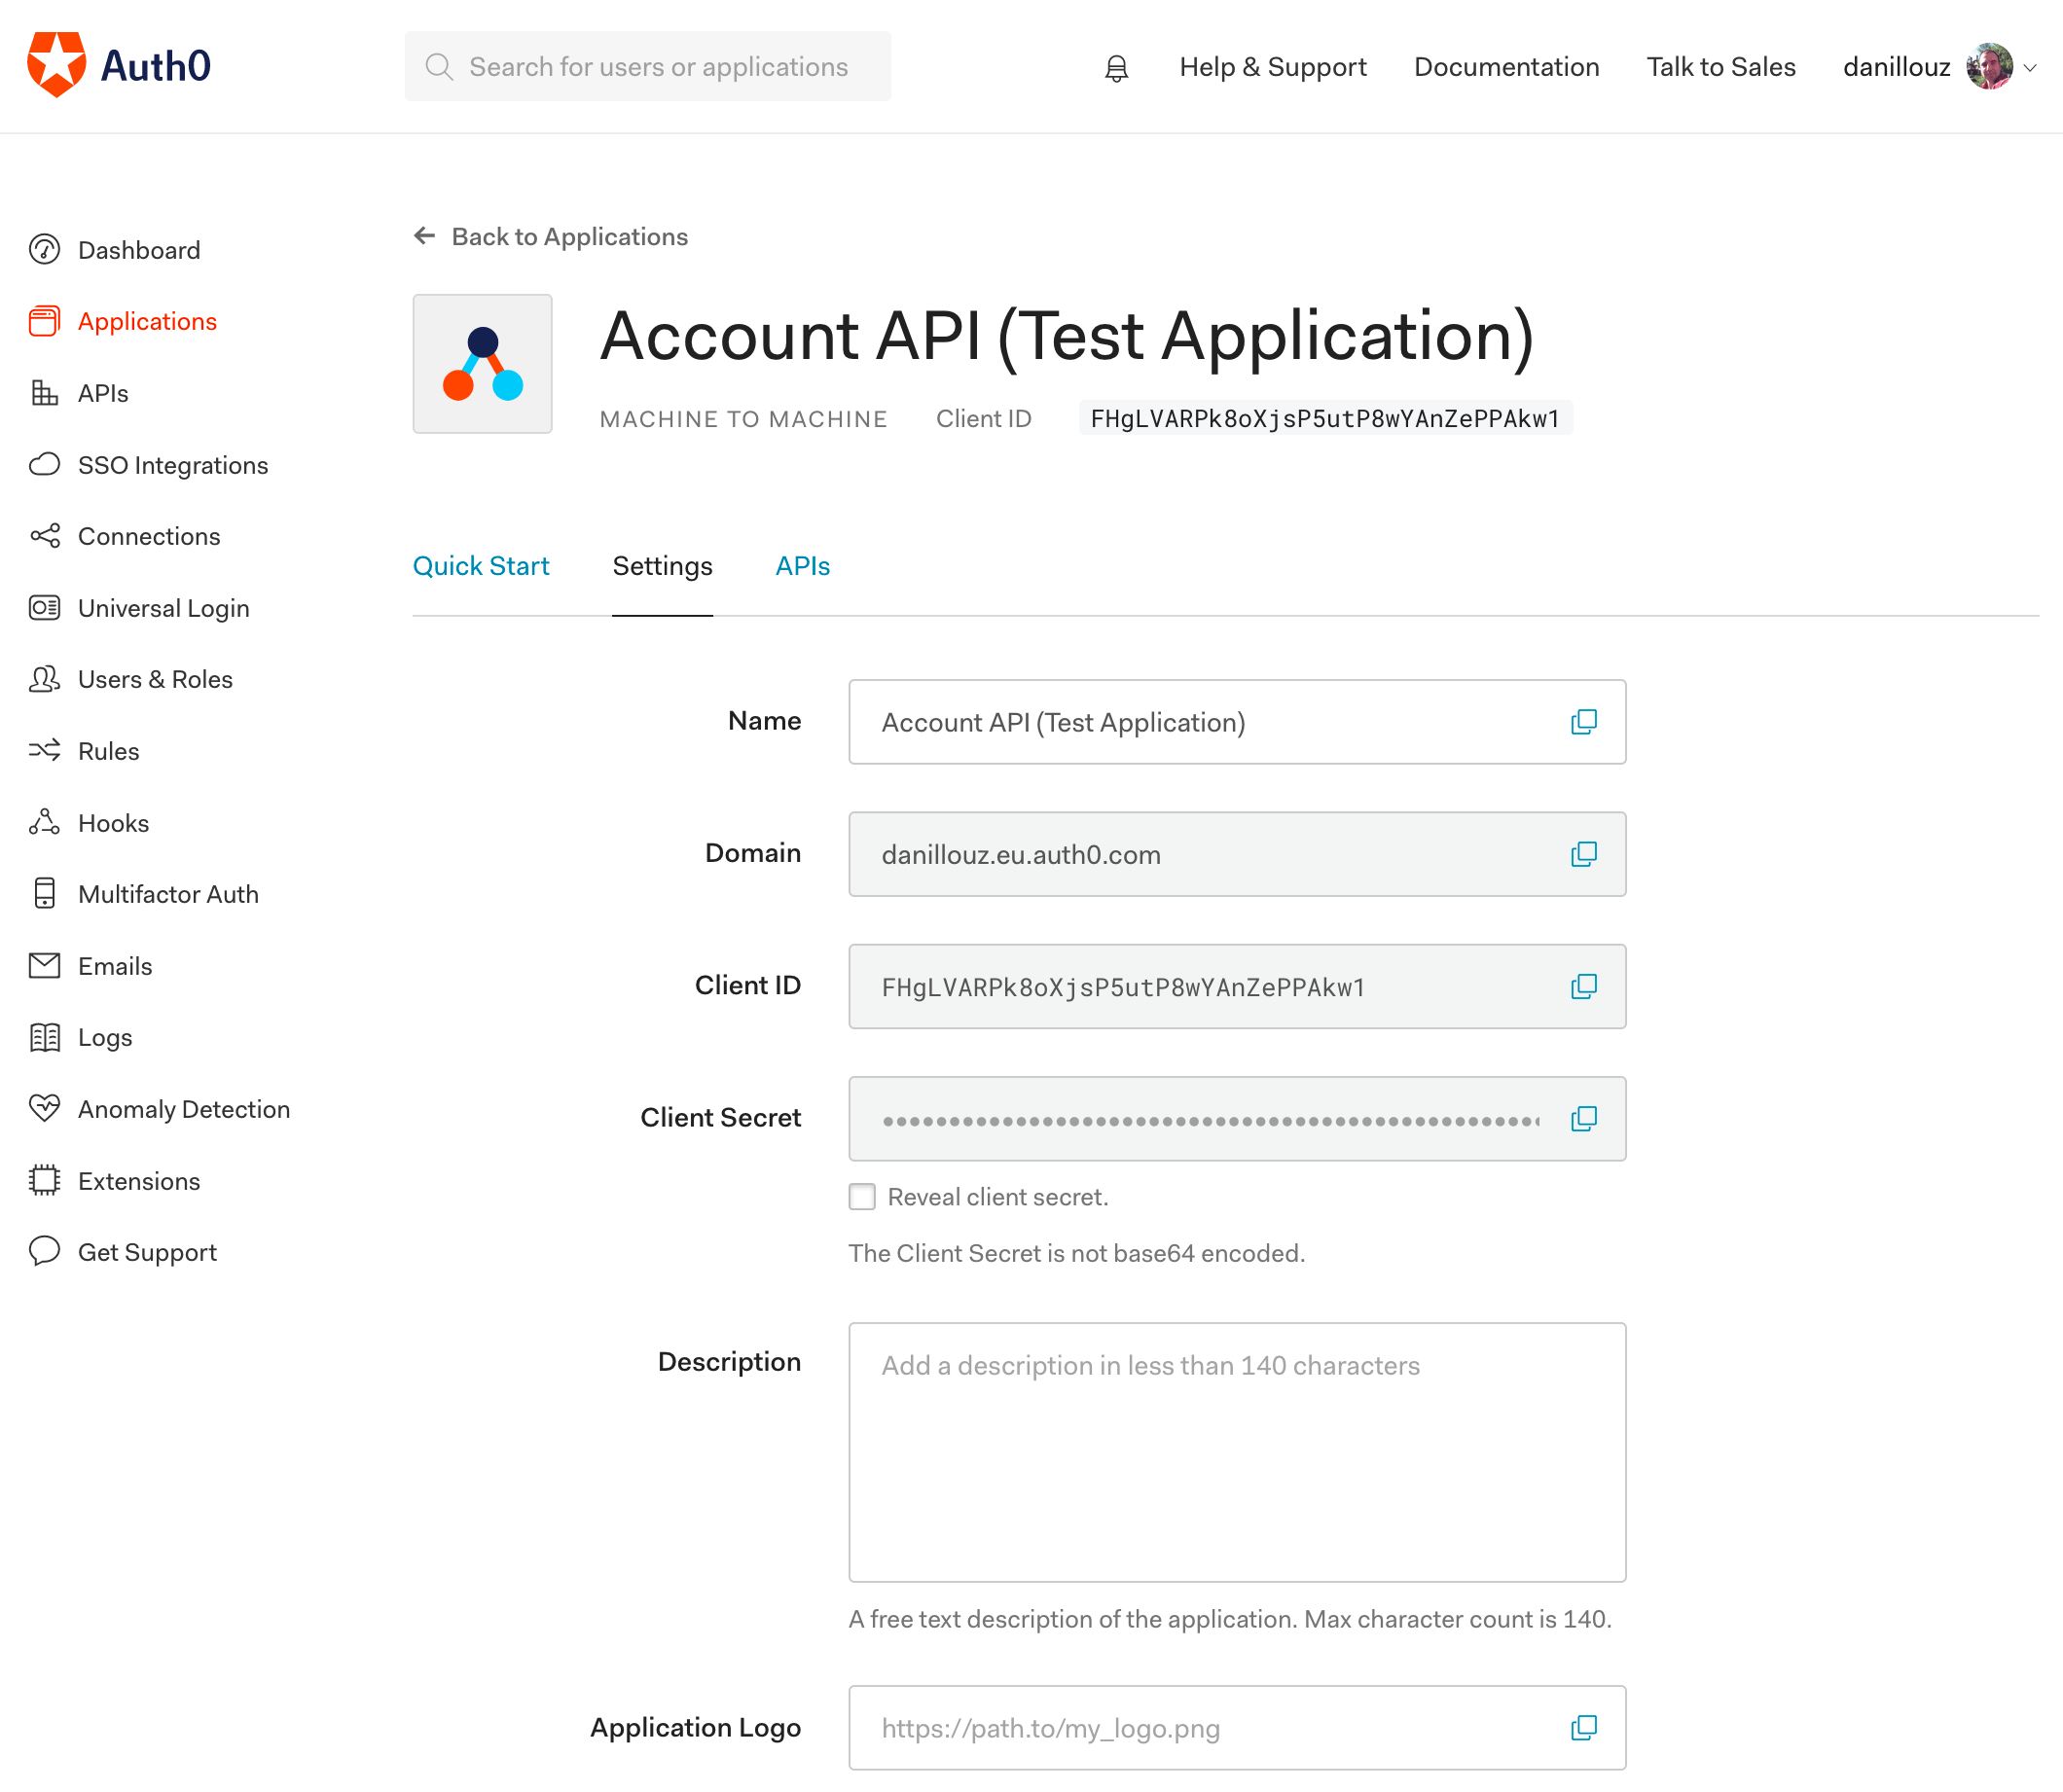The image size is (2063, 1792).
Task: Click the search users or applications box
Action: pyautogui.click(x=648, y=67)
